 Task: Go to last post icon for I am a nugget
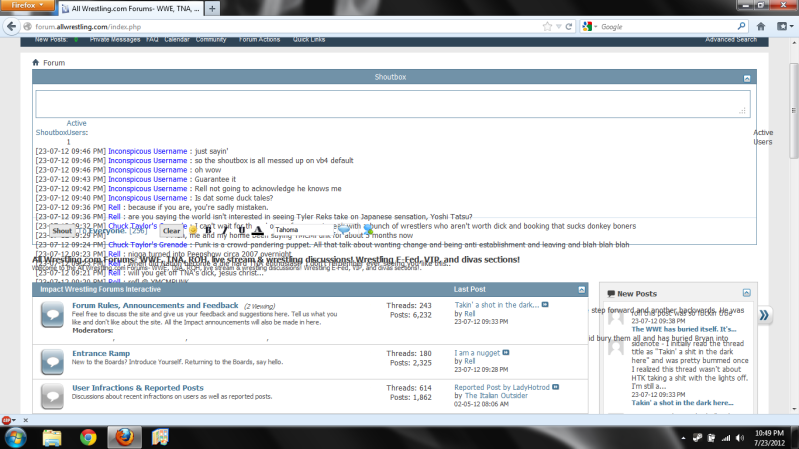coord(505,353)
